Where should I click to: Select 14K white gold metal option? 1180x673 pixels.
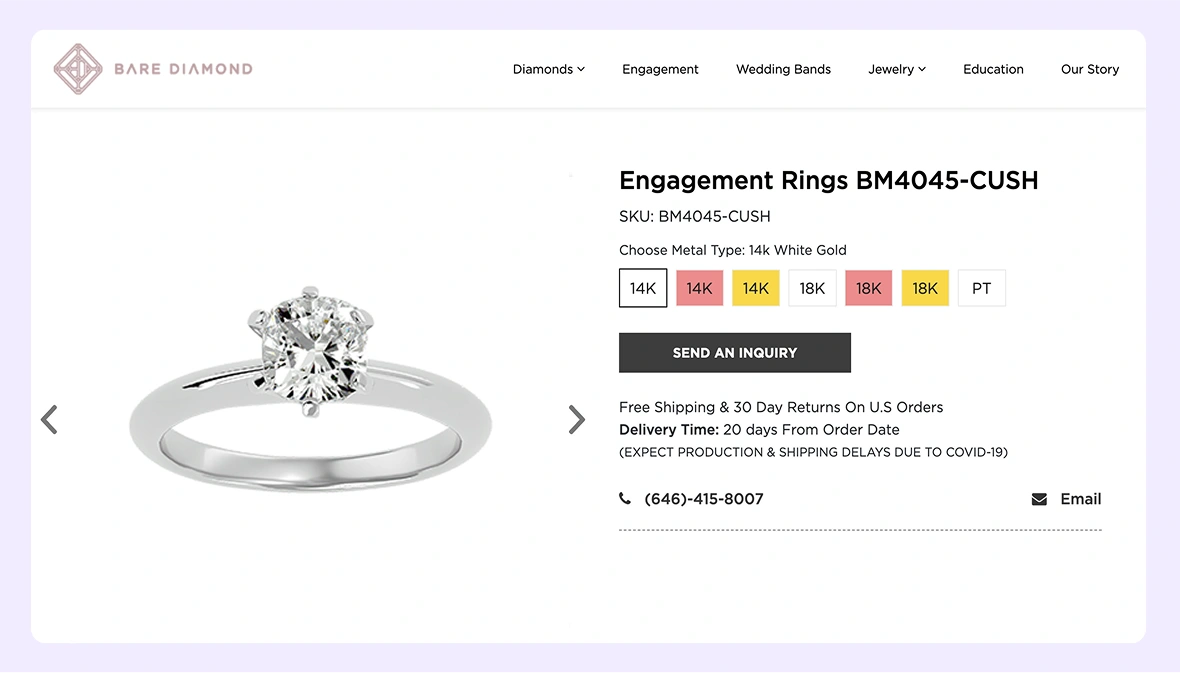[643, 288]
